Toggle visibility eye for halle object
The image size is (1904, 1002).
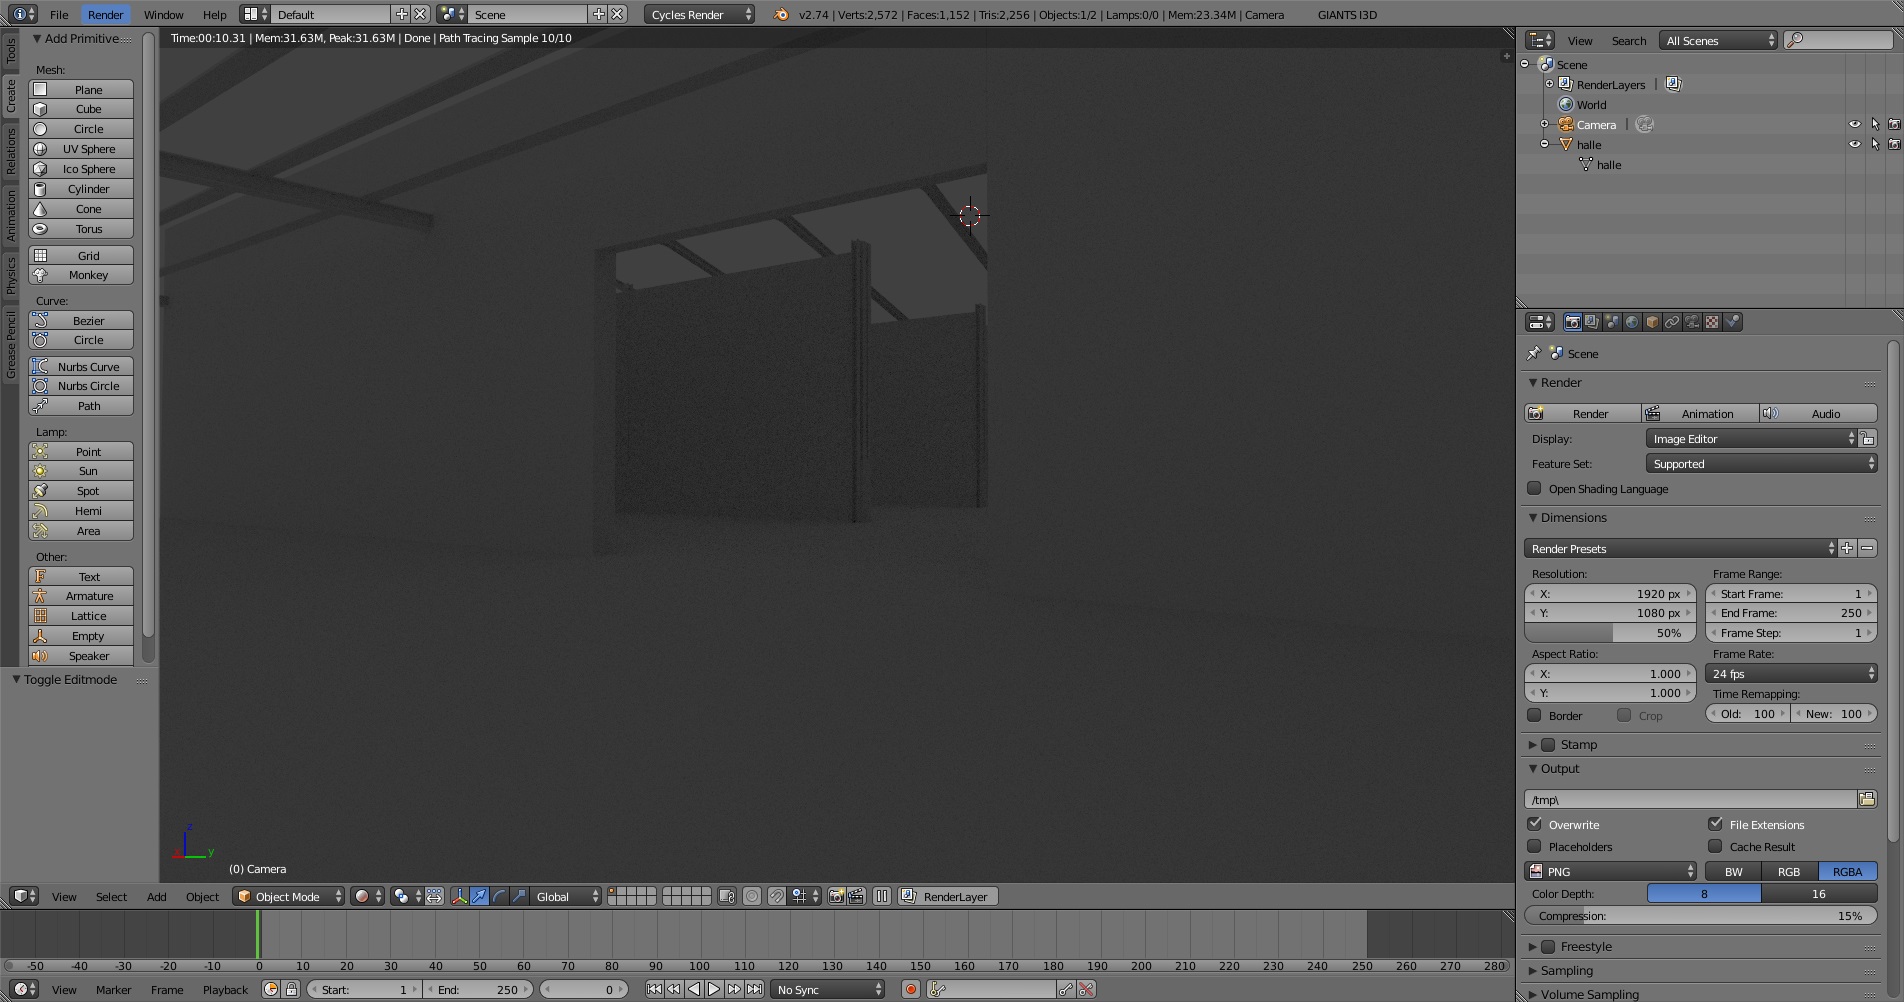pos(1854,145)
